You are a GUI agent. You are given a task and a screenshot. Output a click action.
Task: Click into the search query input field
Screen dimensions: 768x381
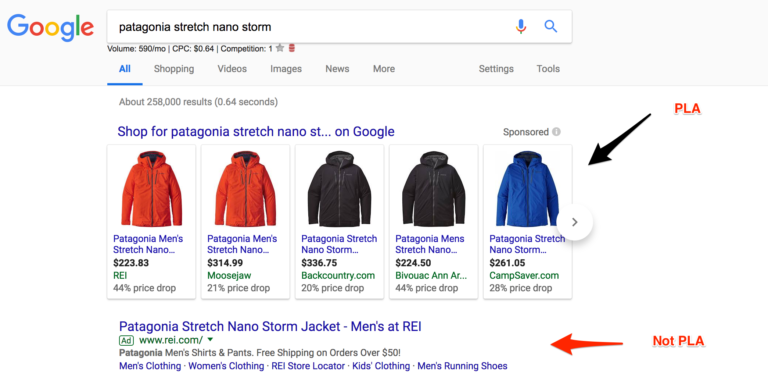tap(313, 26)
